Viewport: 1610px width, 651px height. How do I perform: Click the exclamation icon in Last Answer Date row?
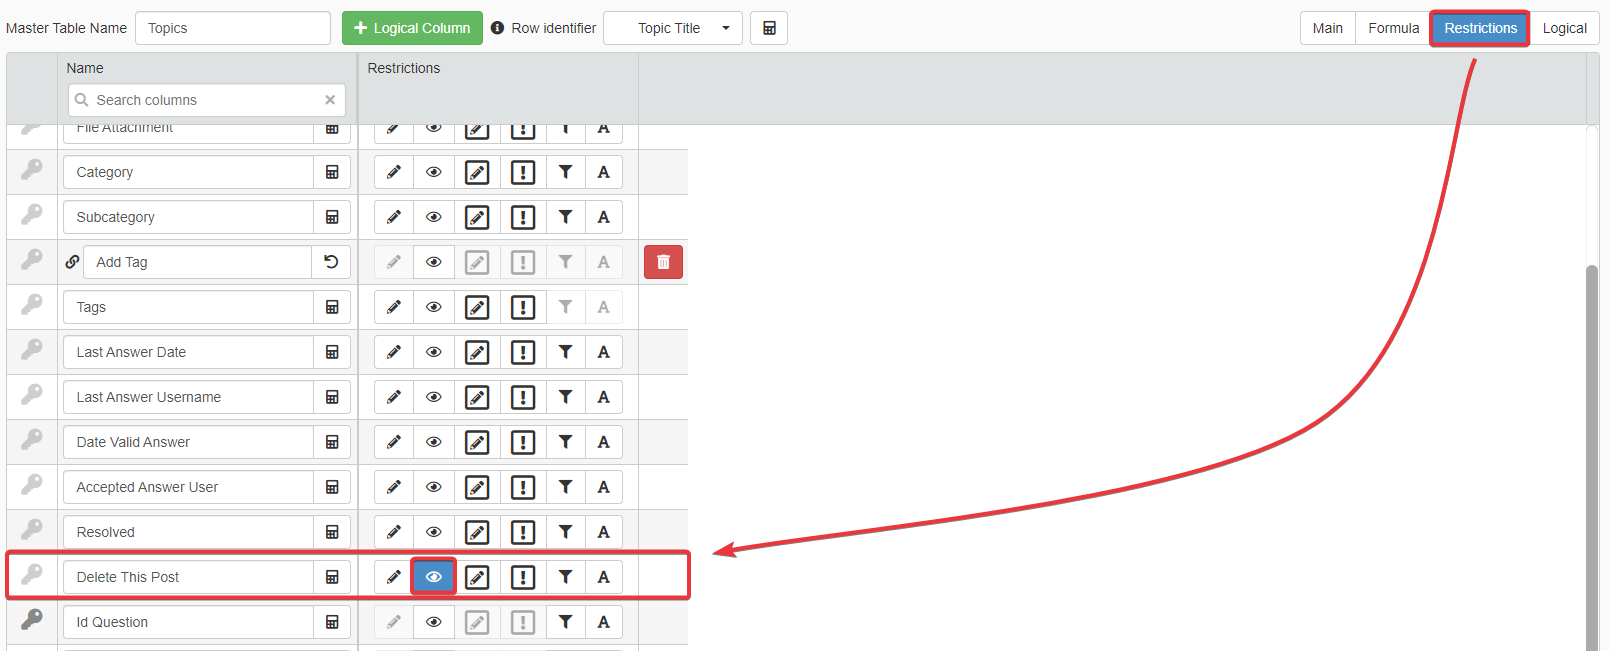[523, 352]
